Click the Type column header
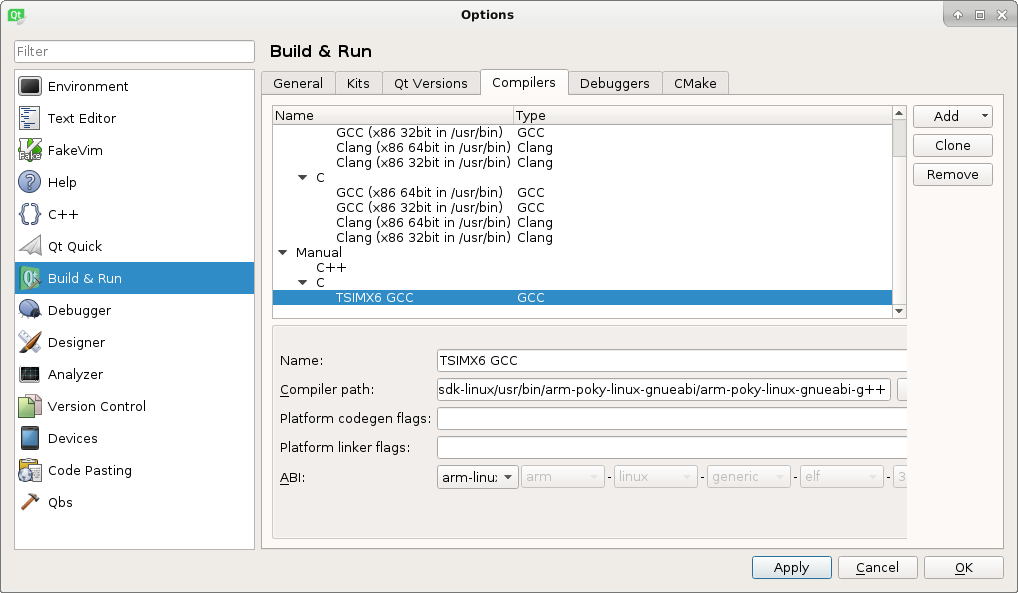Viewport: 1018px width, 593px height. pyautogui.click(x=703, y=116)
